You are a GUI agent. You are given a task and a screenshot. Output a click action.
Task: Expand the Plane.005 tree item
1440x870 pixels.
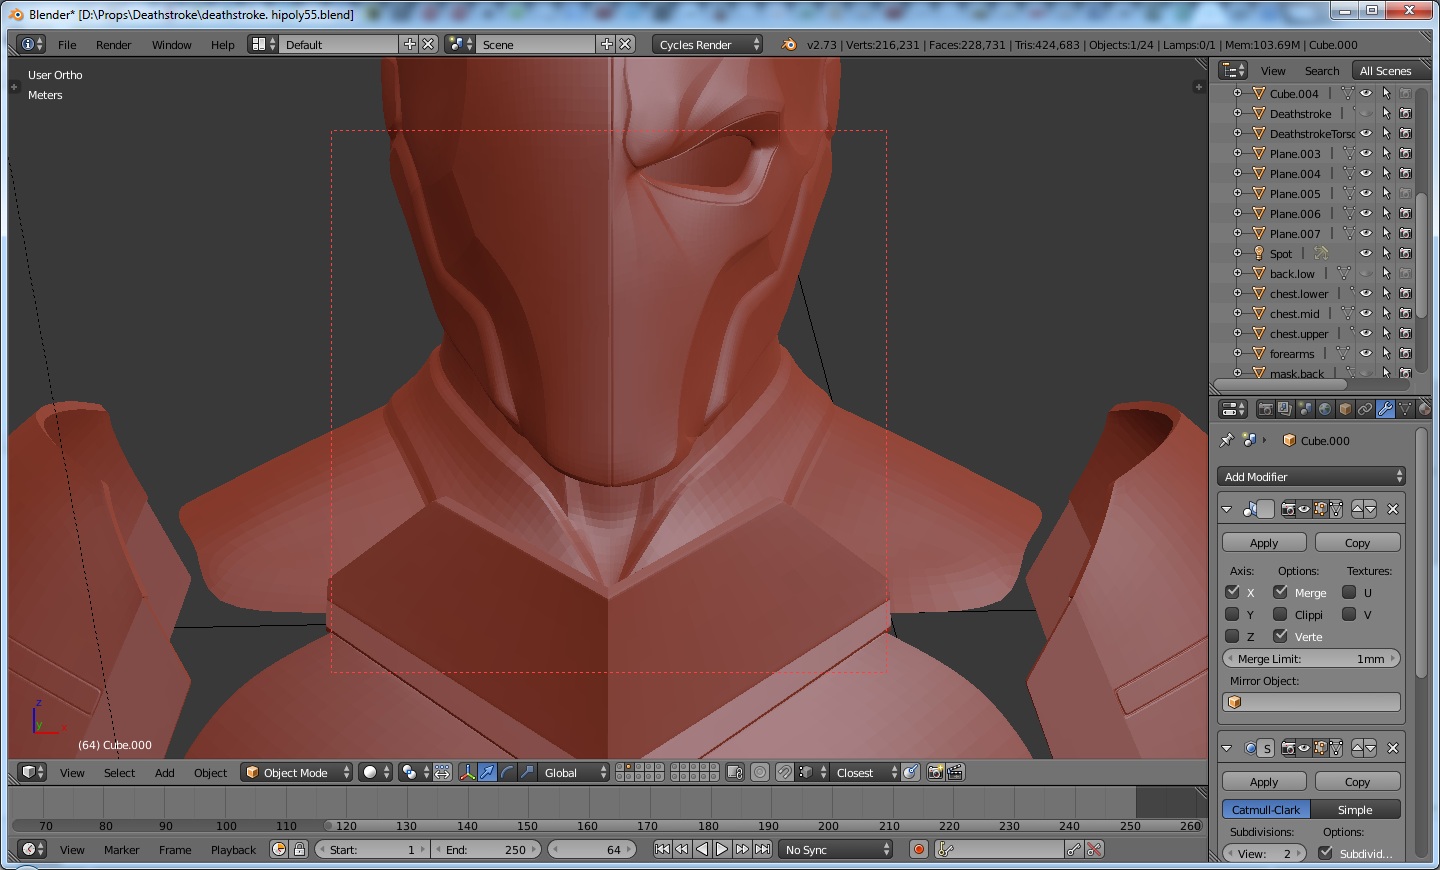pos(1237,193)
